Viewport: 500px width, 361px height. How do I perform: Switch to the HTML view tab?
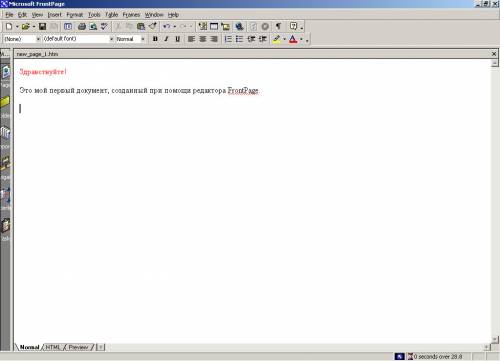click(x=53, y=347)
